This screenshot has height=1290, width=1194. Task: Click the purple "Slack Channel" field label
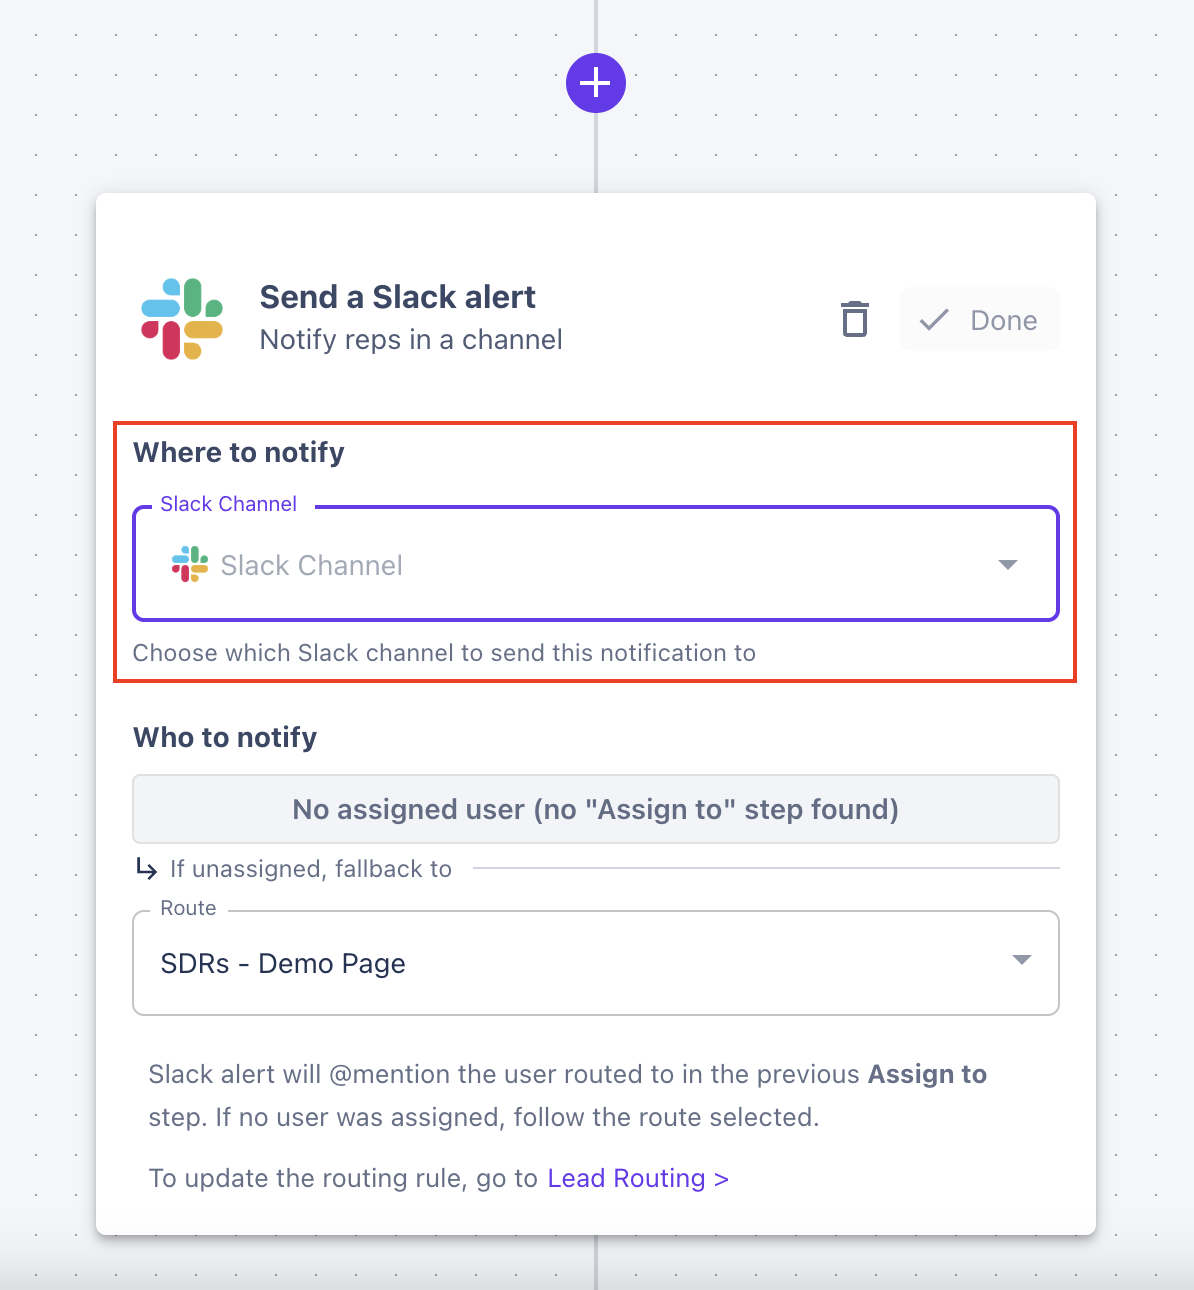[x=229, y=504]
